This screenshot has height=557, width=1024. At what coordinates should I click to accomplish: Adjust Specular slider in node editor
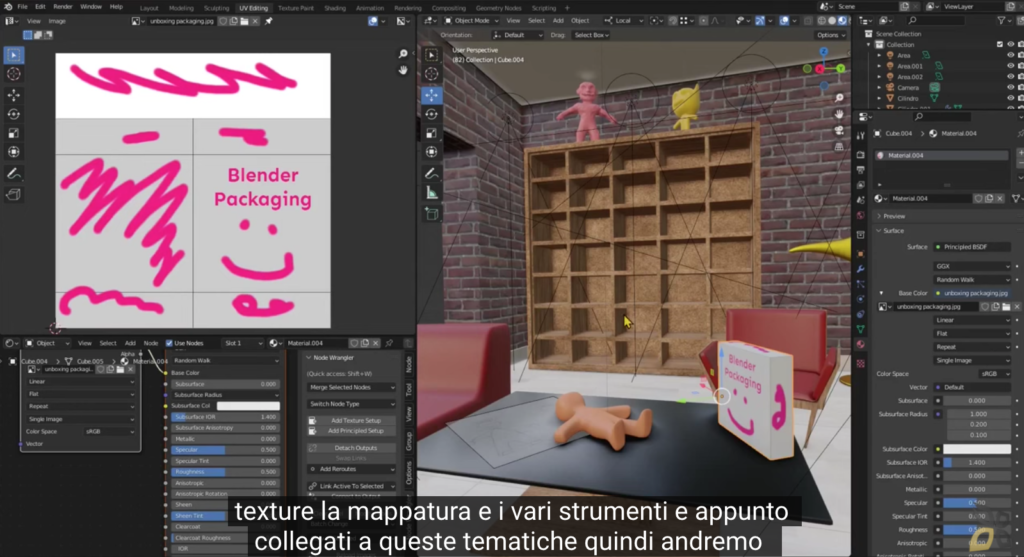pyautogui.click(x=224, y=450)
